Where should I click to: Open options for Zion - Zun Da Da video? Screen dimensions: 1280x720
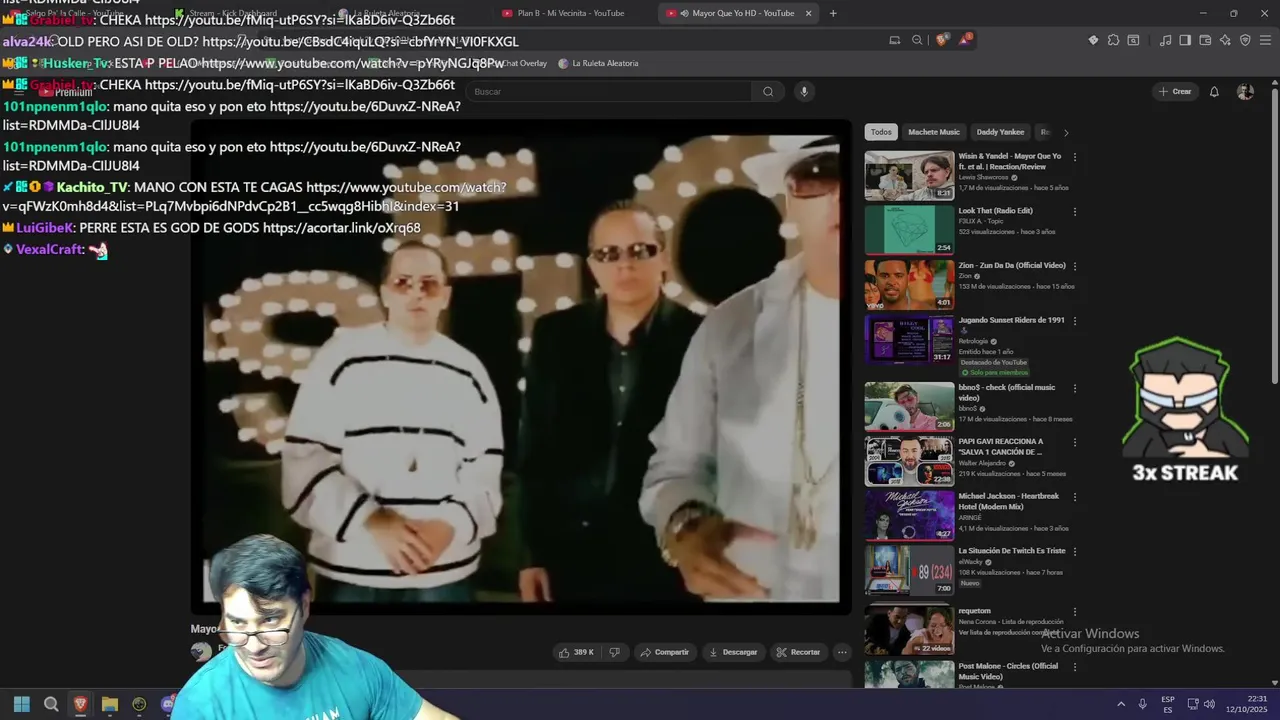[x=1075, y=266]
